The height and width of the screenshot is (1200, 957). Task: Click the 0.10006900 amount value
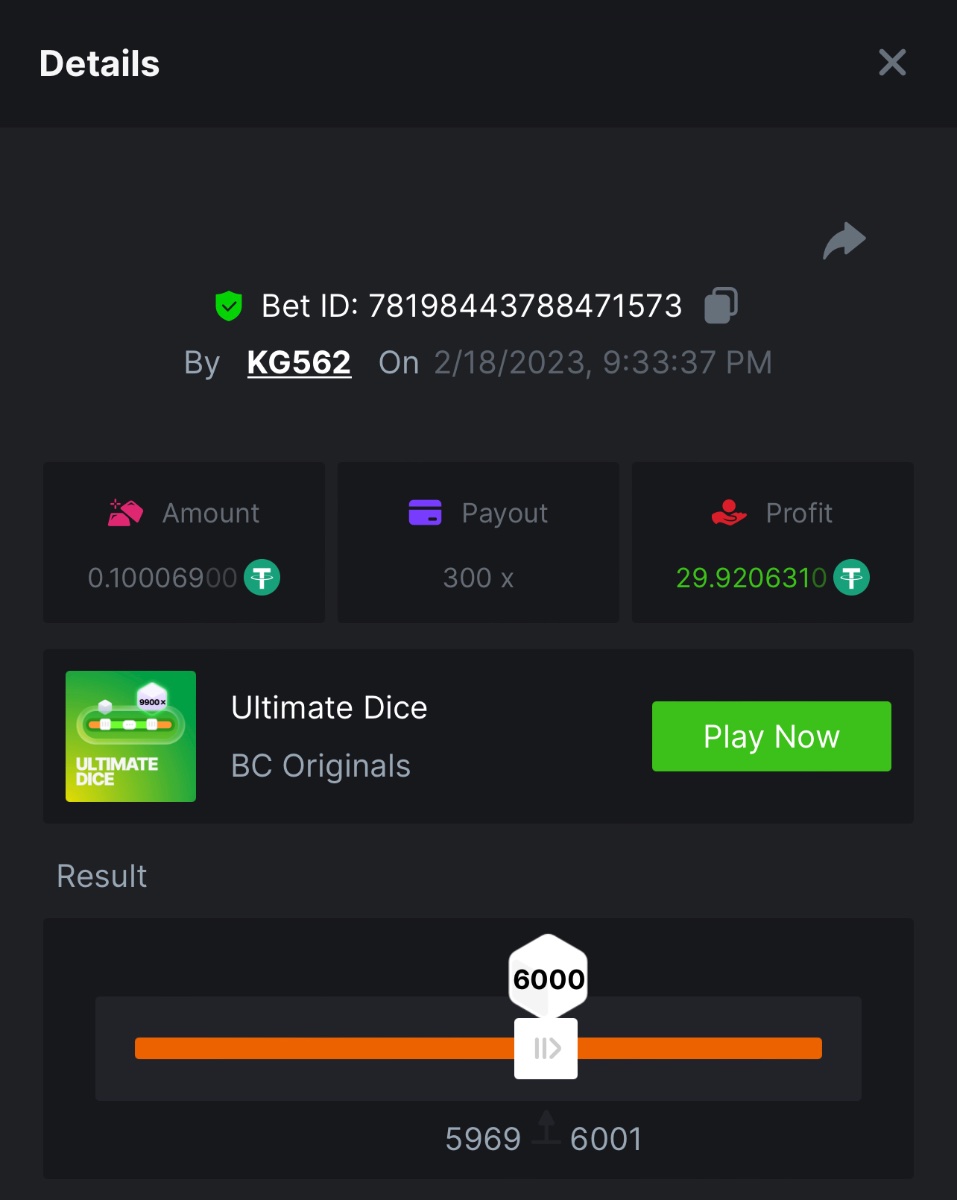pyautogui.click(x=163, y=577)
